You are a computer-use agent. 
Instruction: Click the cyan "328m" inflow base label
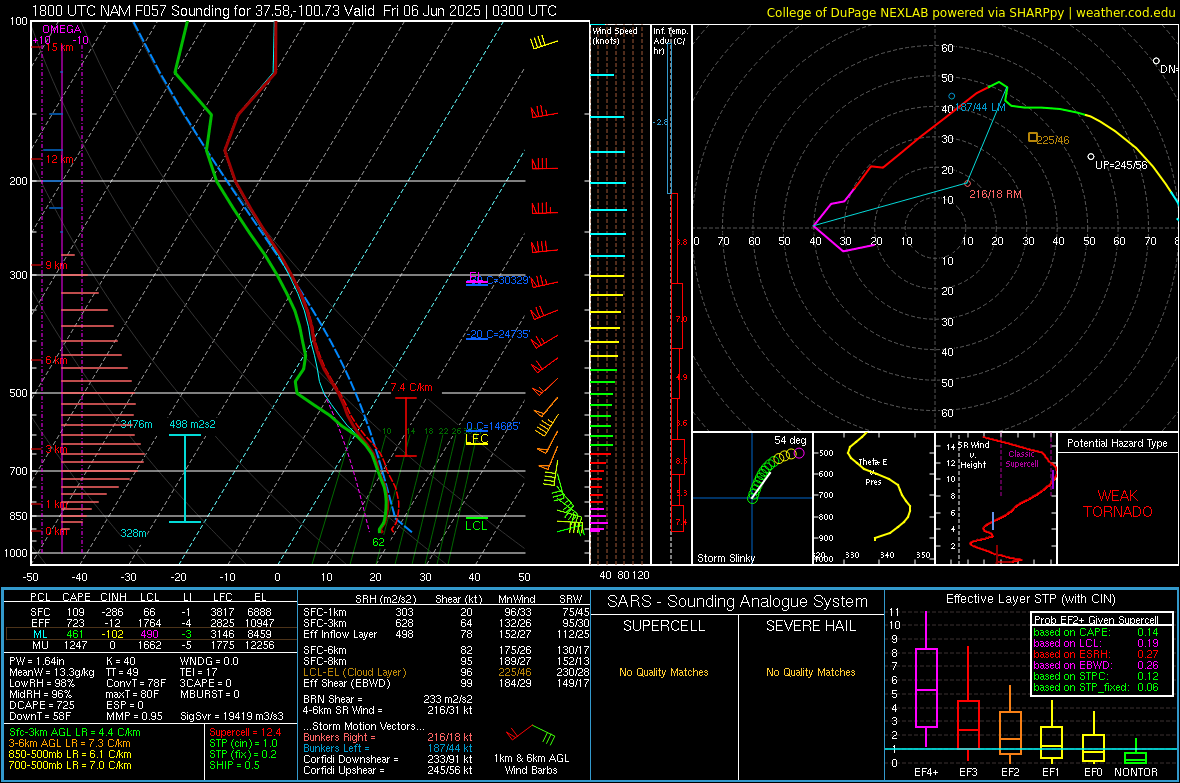point(133,533)
